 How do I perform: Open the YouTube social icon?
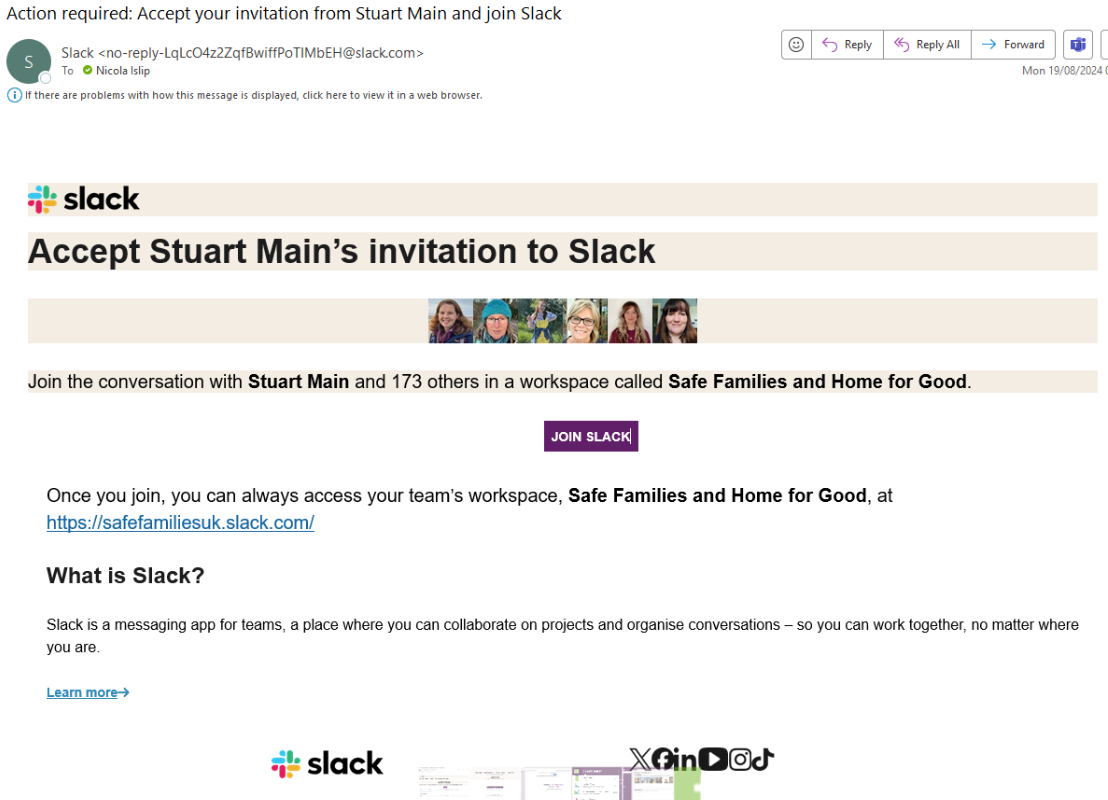tap(713, 760)
